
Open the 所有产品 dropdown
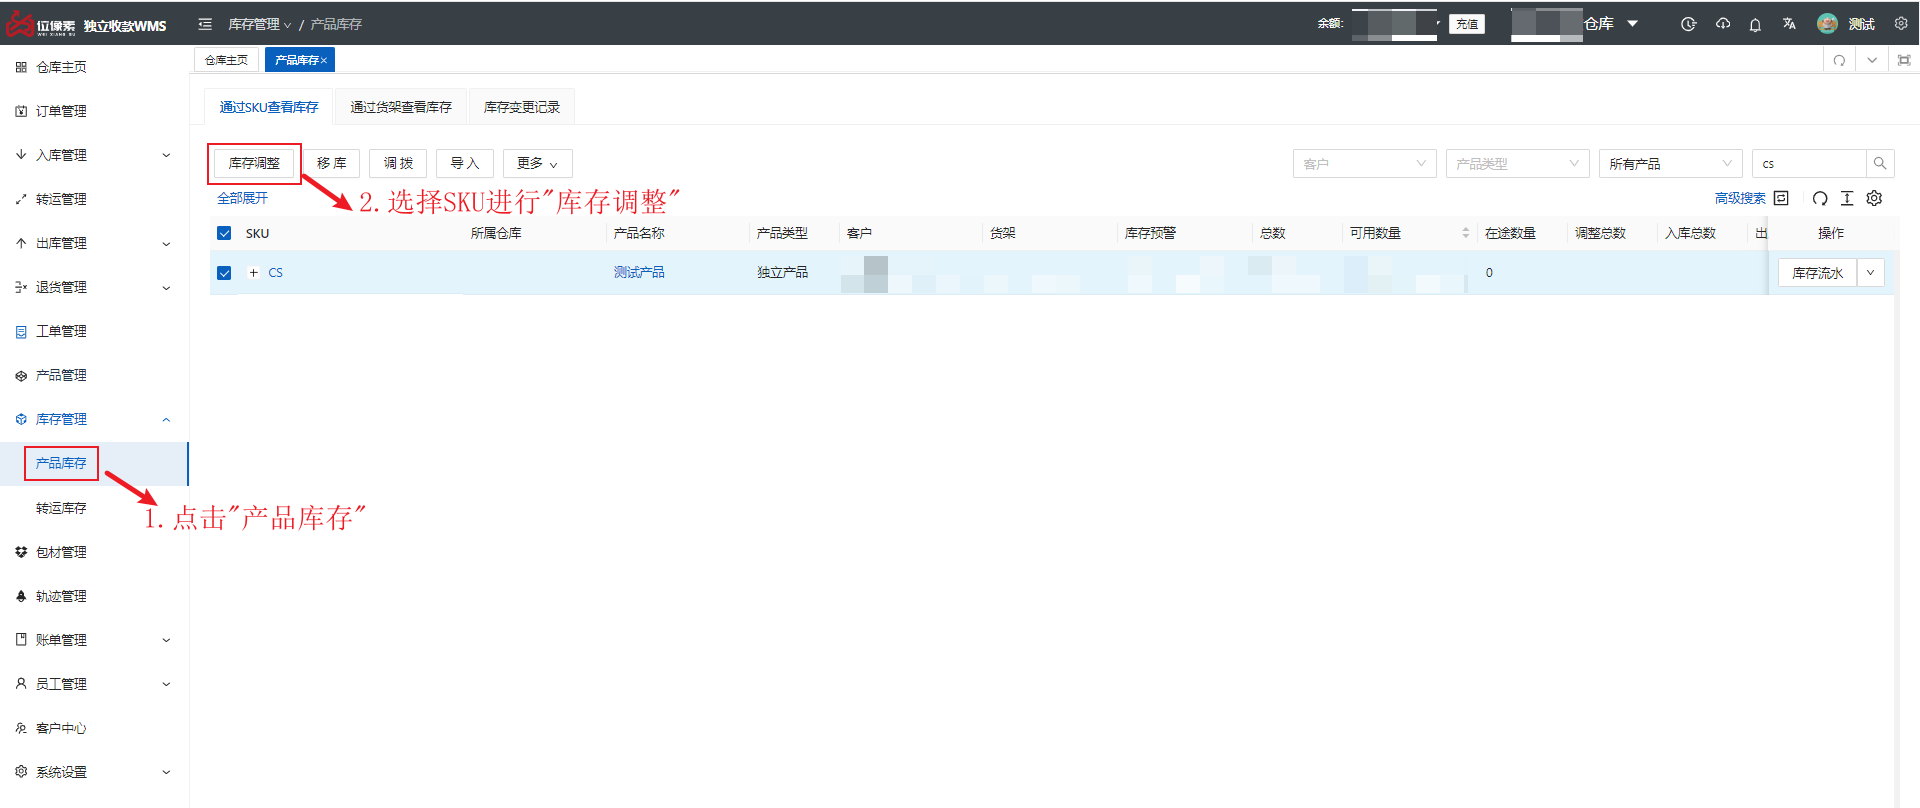coord(1670,163)
